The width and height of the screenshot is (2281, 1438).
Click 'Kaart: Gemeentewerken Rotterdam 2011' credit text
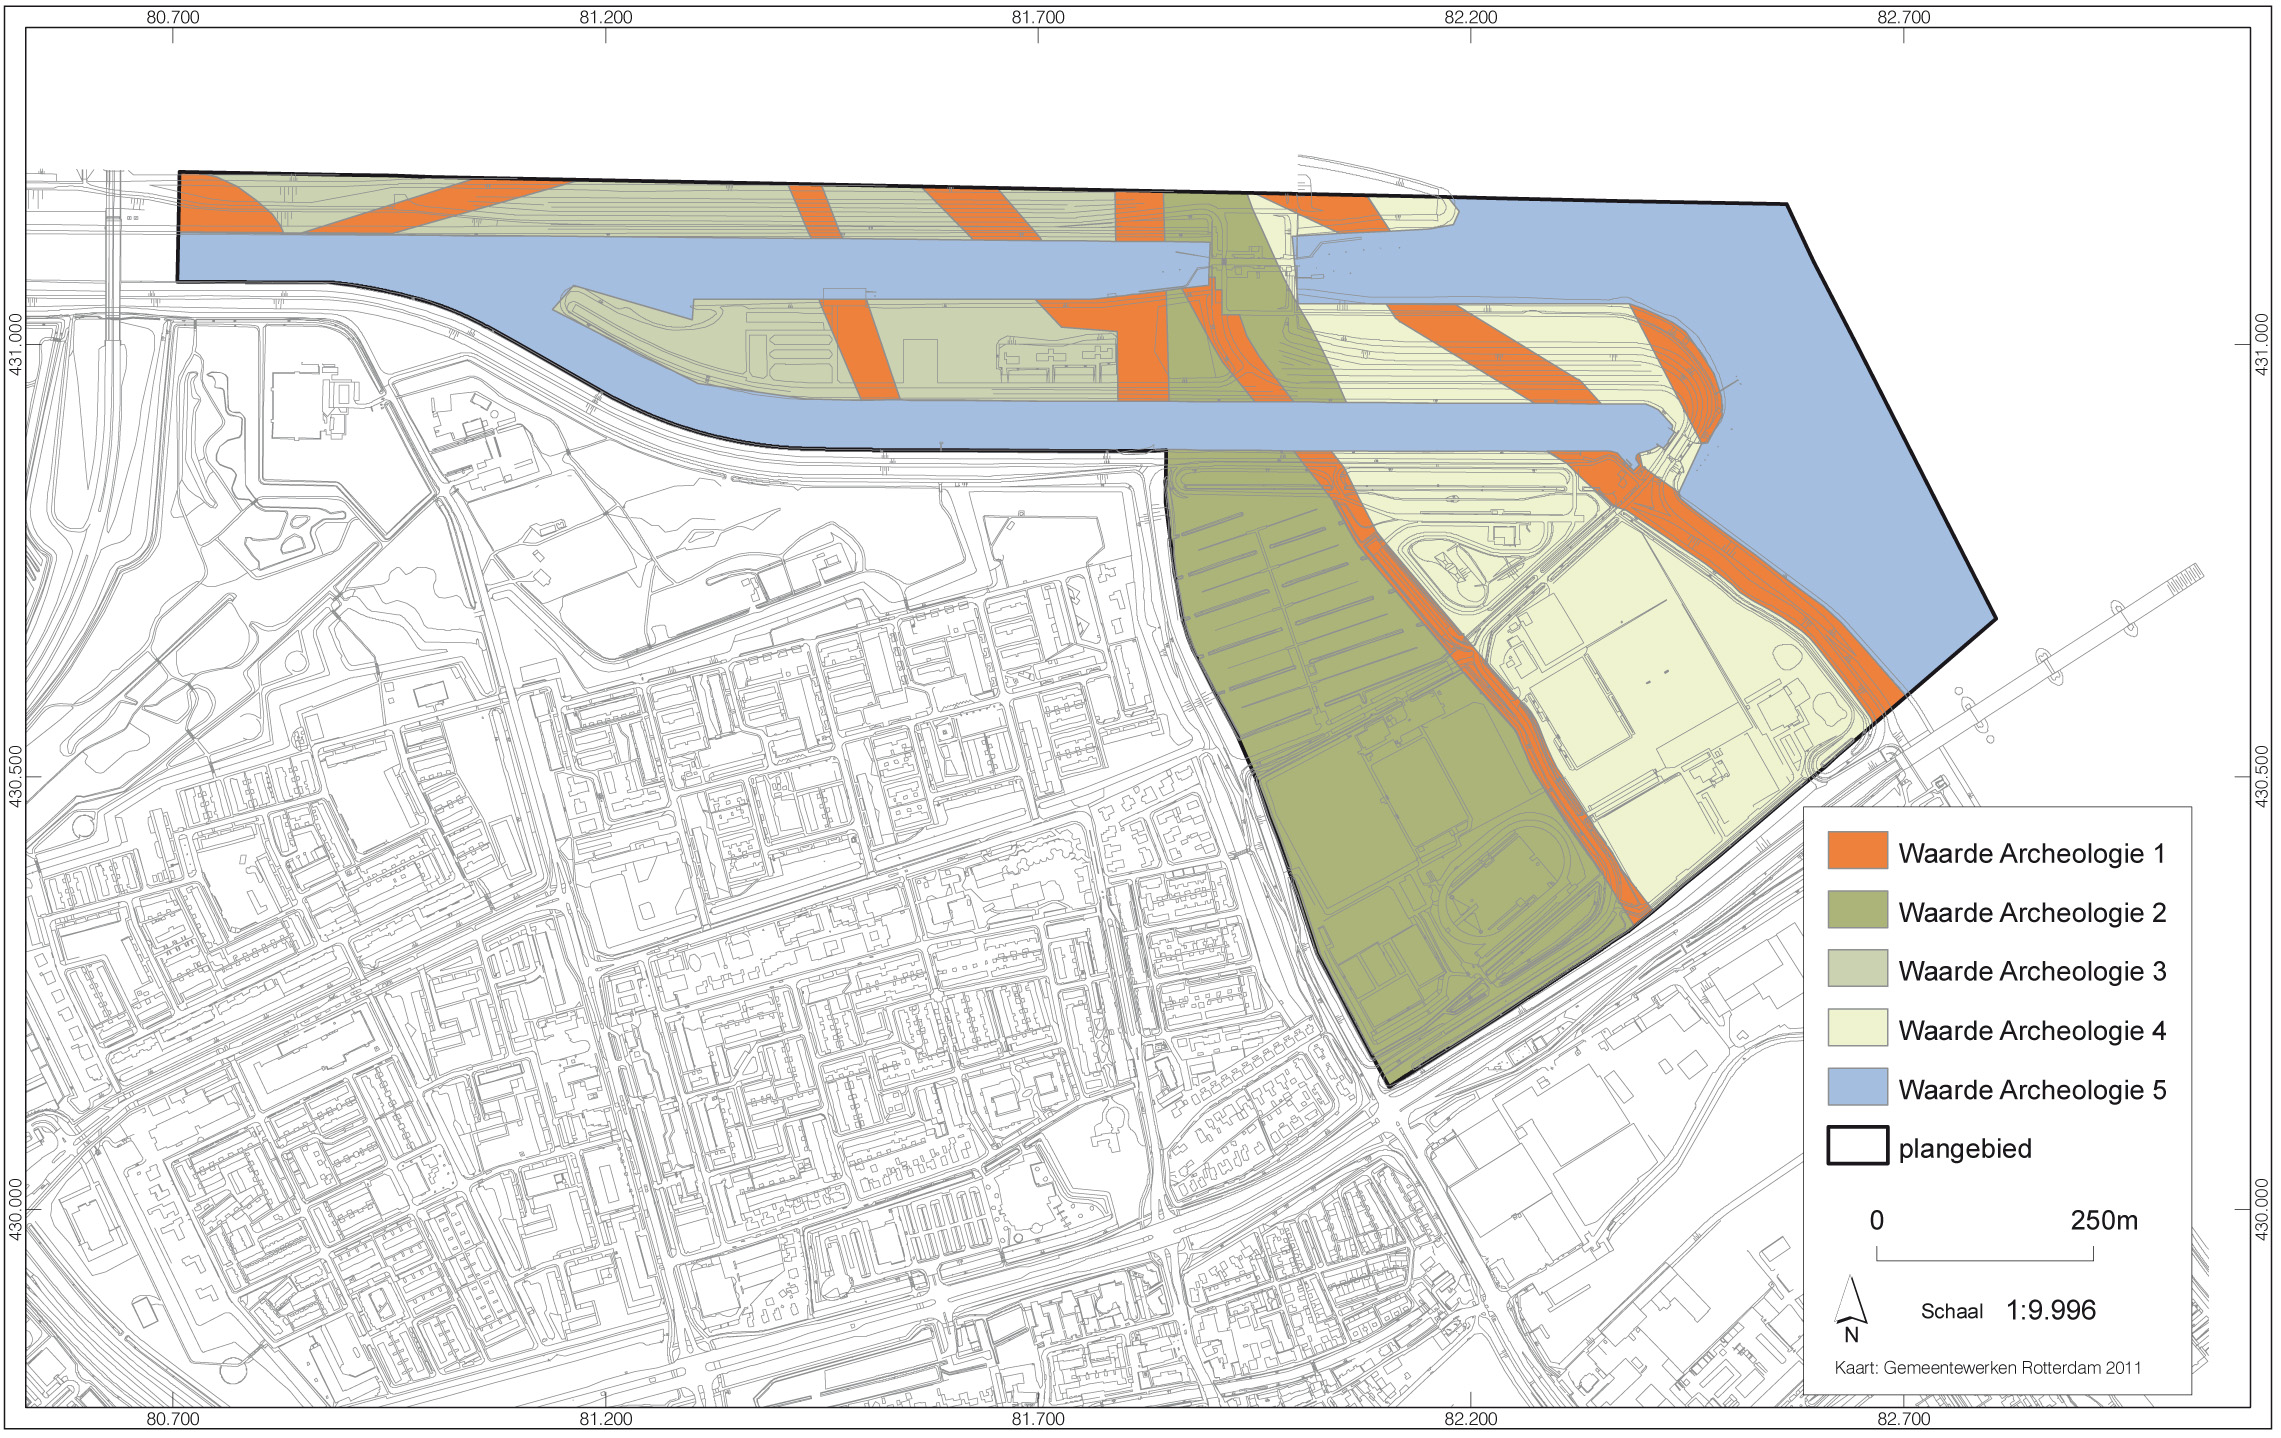[1988, 1368]
